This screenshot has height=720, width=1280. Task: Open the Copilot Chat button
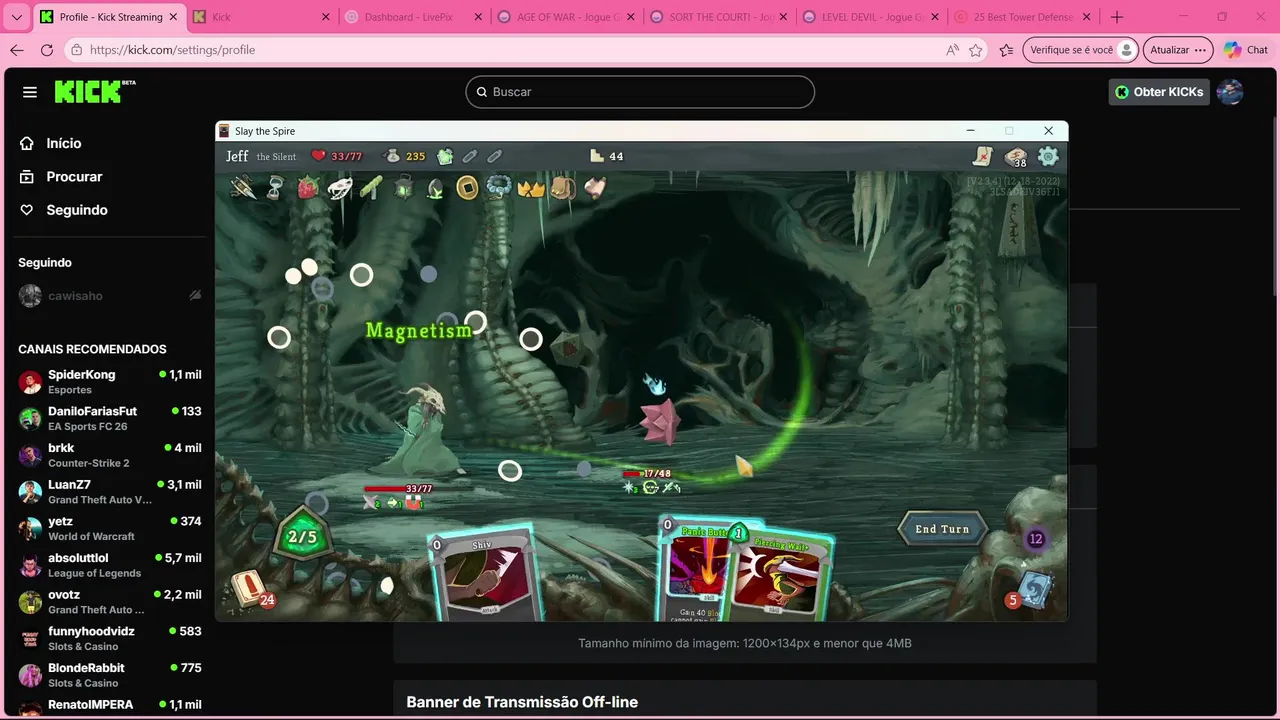click(x=1246, y=50)
